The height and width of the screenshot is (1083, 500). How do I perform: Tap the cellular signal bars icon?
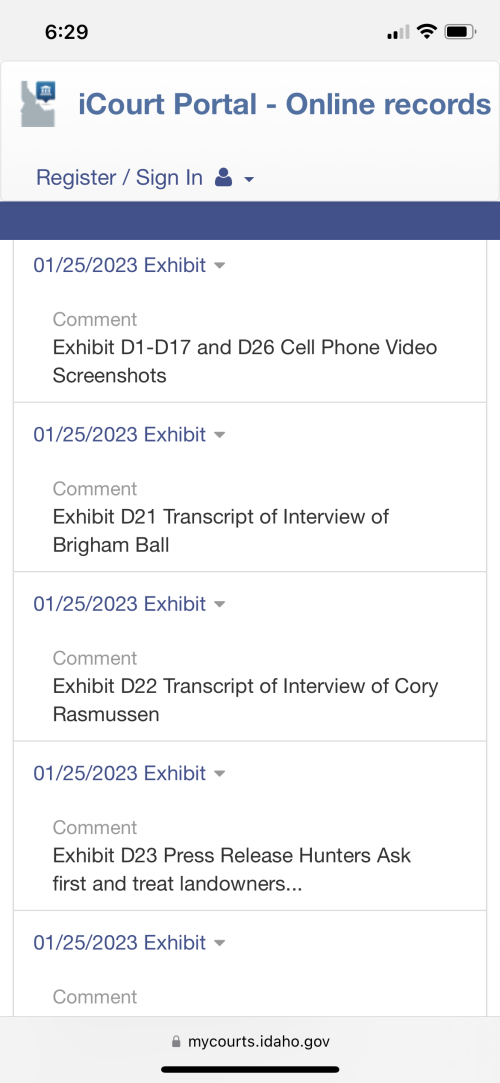click(x=398, y=31)
